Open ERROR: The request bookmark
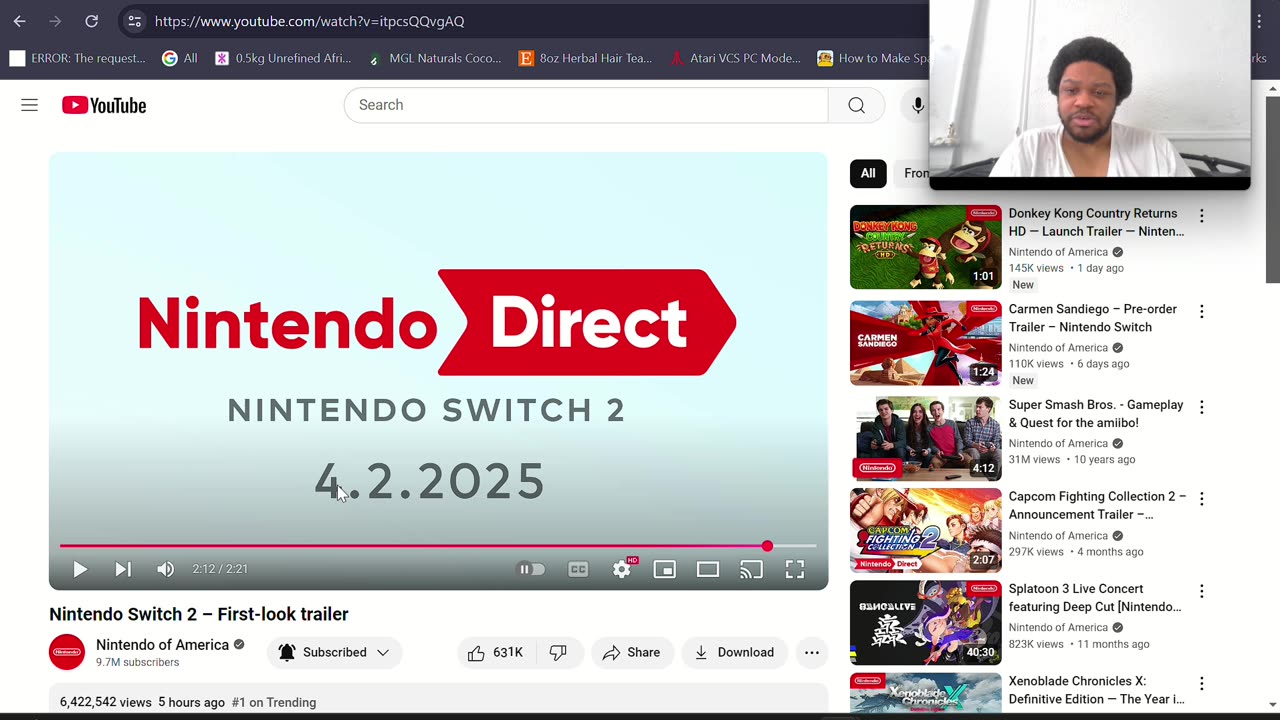Screen dimensions: 1280x720 click(x=77, y=58)
